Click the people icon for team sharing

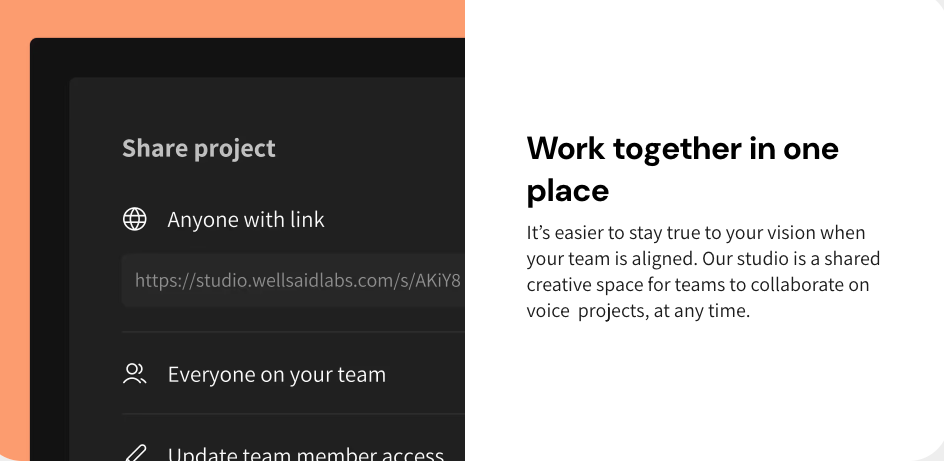(x=135, y=374)
